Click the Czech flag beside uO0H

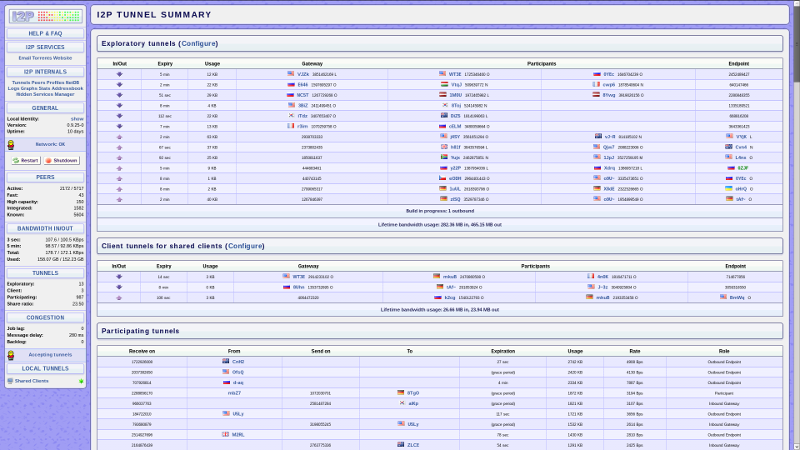point(442,179)
